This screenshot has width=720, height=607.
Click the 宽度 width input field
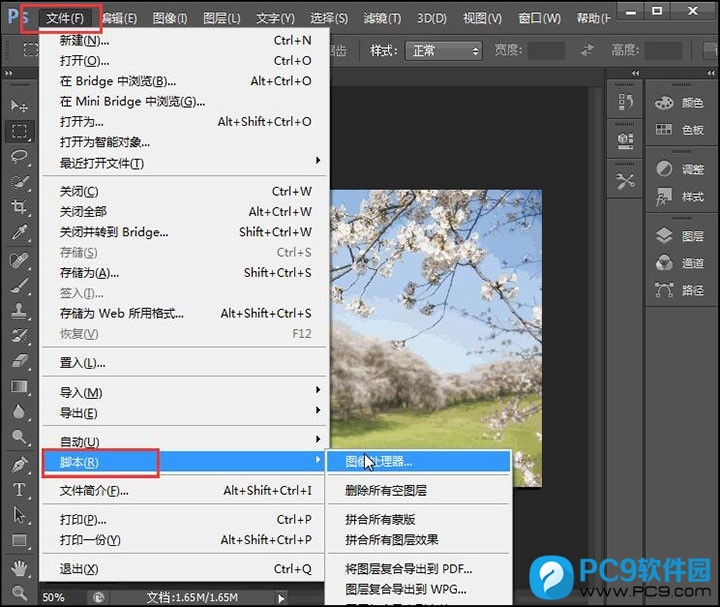546,51
